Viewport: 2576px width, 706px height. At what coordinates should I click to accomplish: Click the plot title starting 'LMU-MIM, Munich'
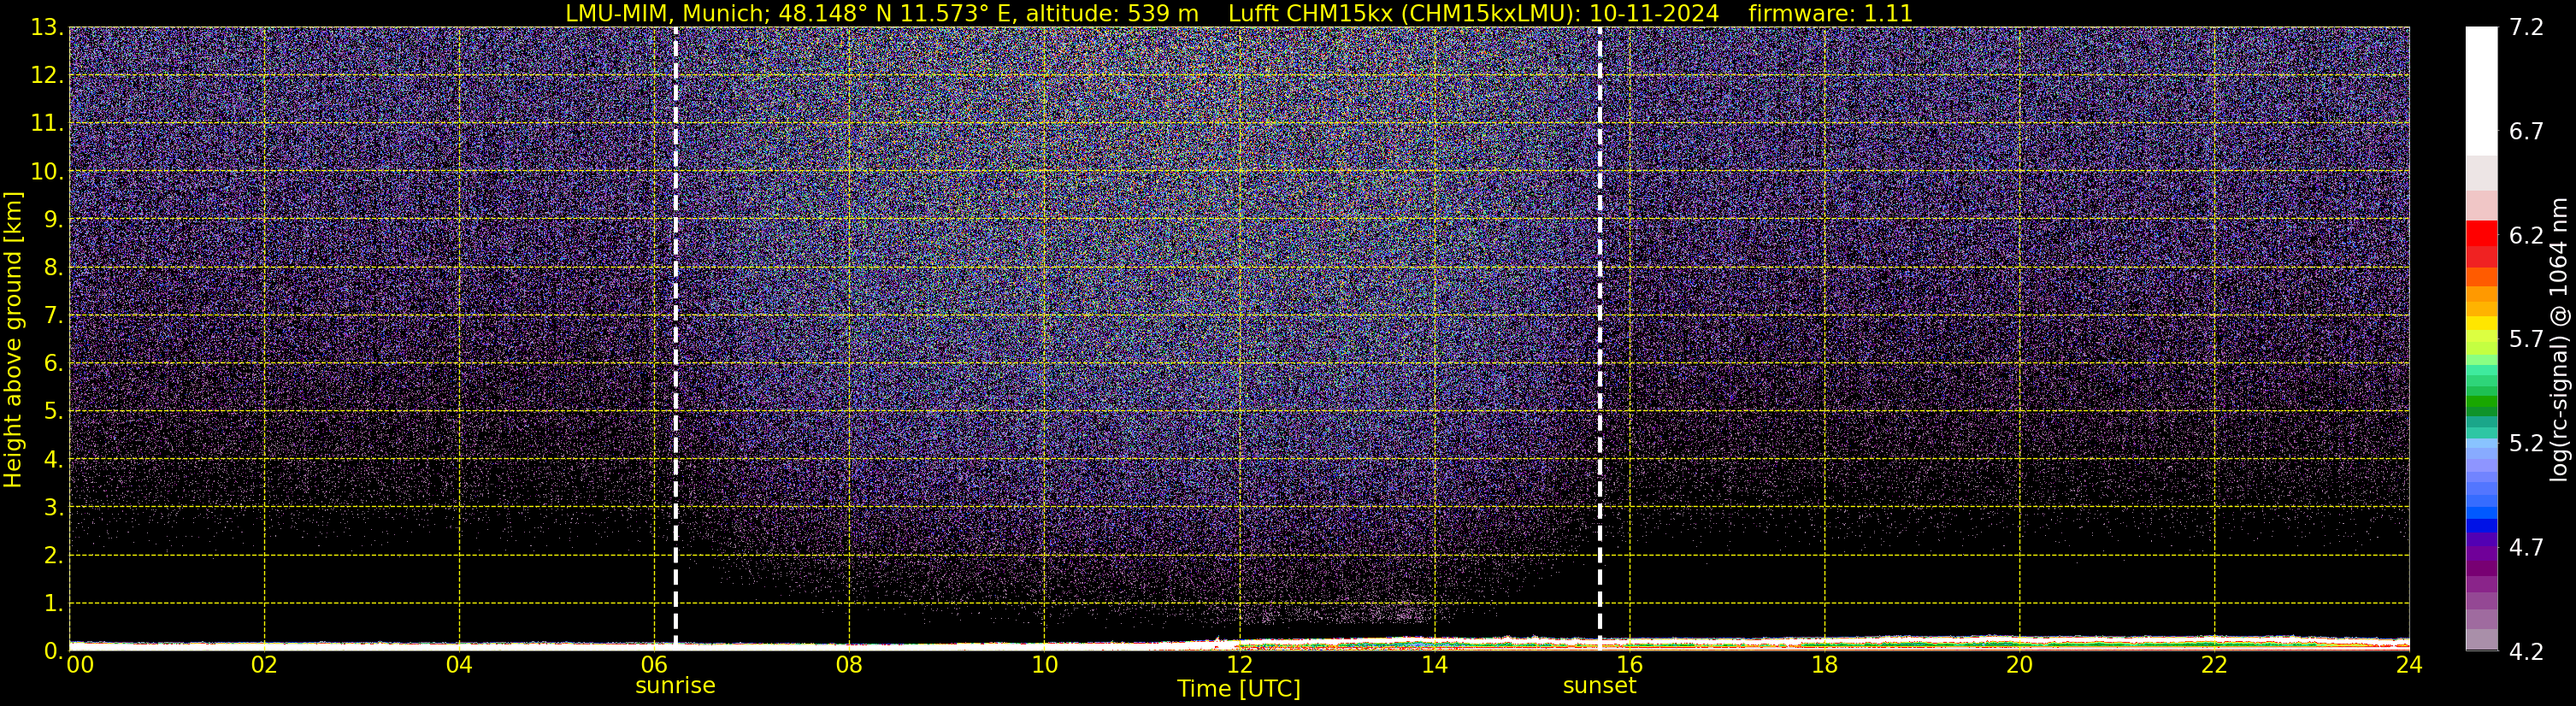1239,13
